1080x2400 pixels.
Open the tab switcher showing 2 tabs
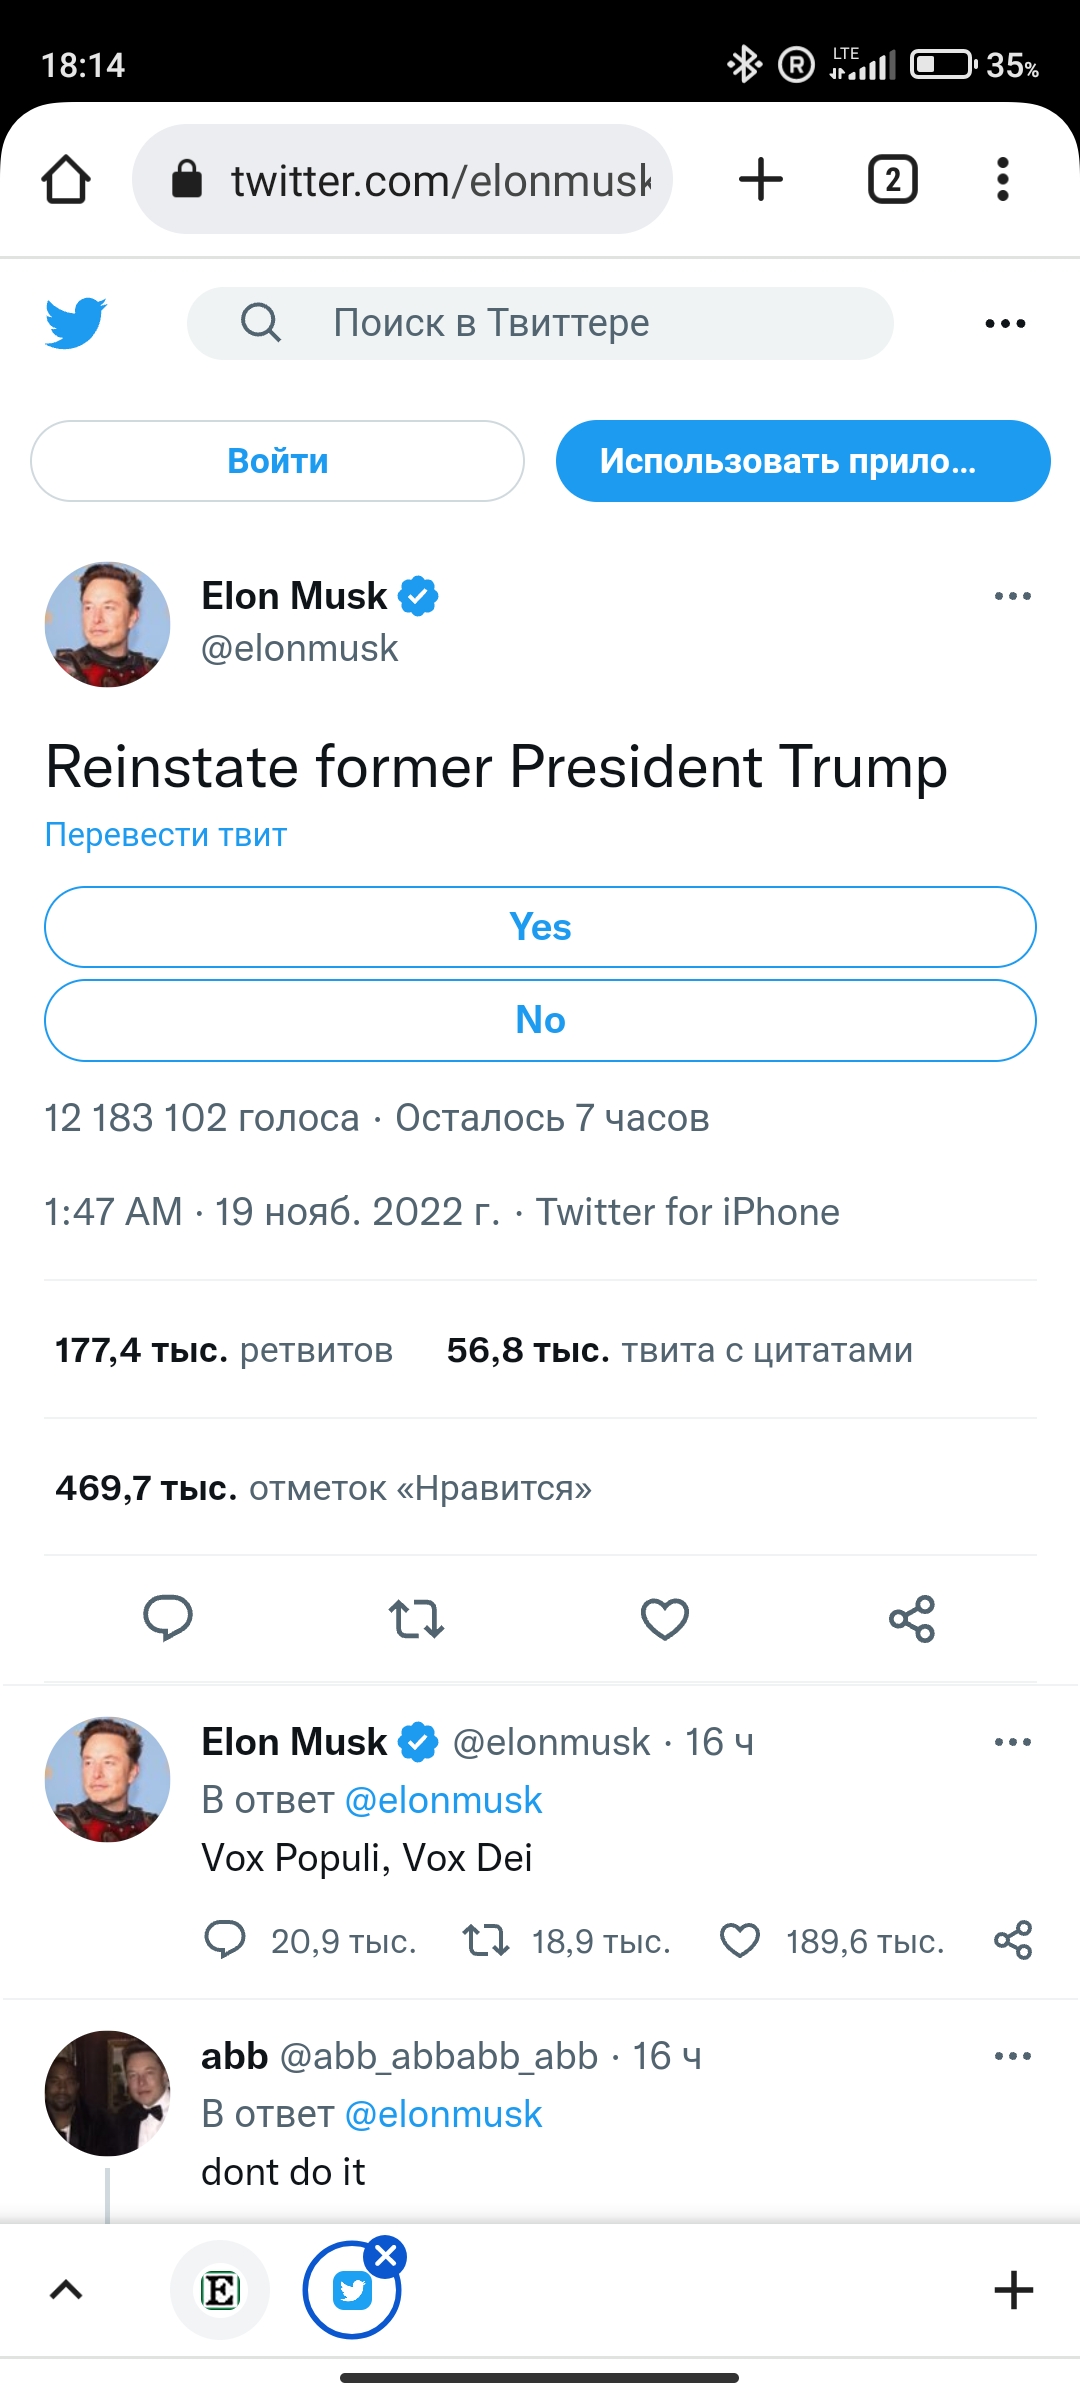(x=892, y=180)
